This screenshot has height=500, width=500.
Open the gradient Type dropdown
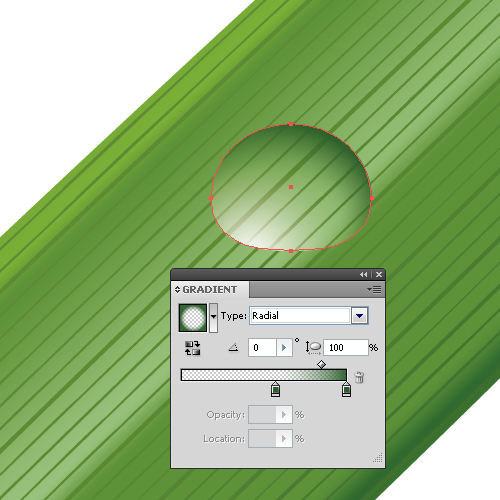coord(360,315)
